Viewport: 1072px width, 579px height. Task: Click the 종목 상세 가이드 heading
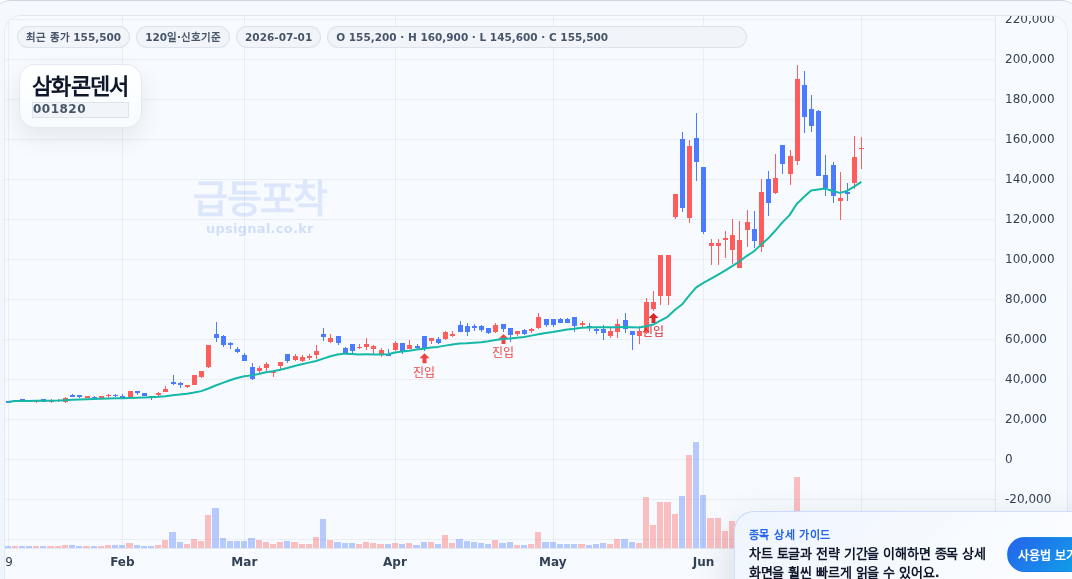(789, 535)
